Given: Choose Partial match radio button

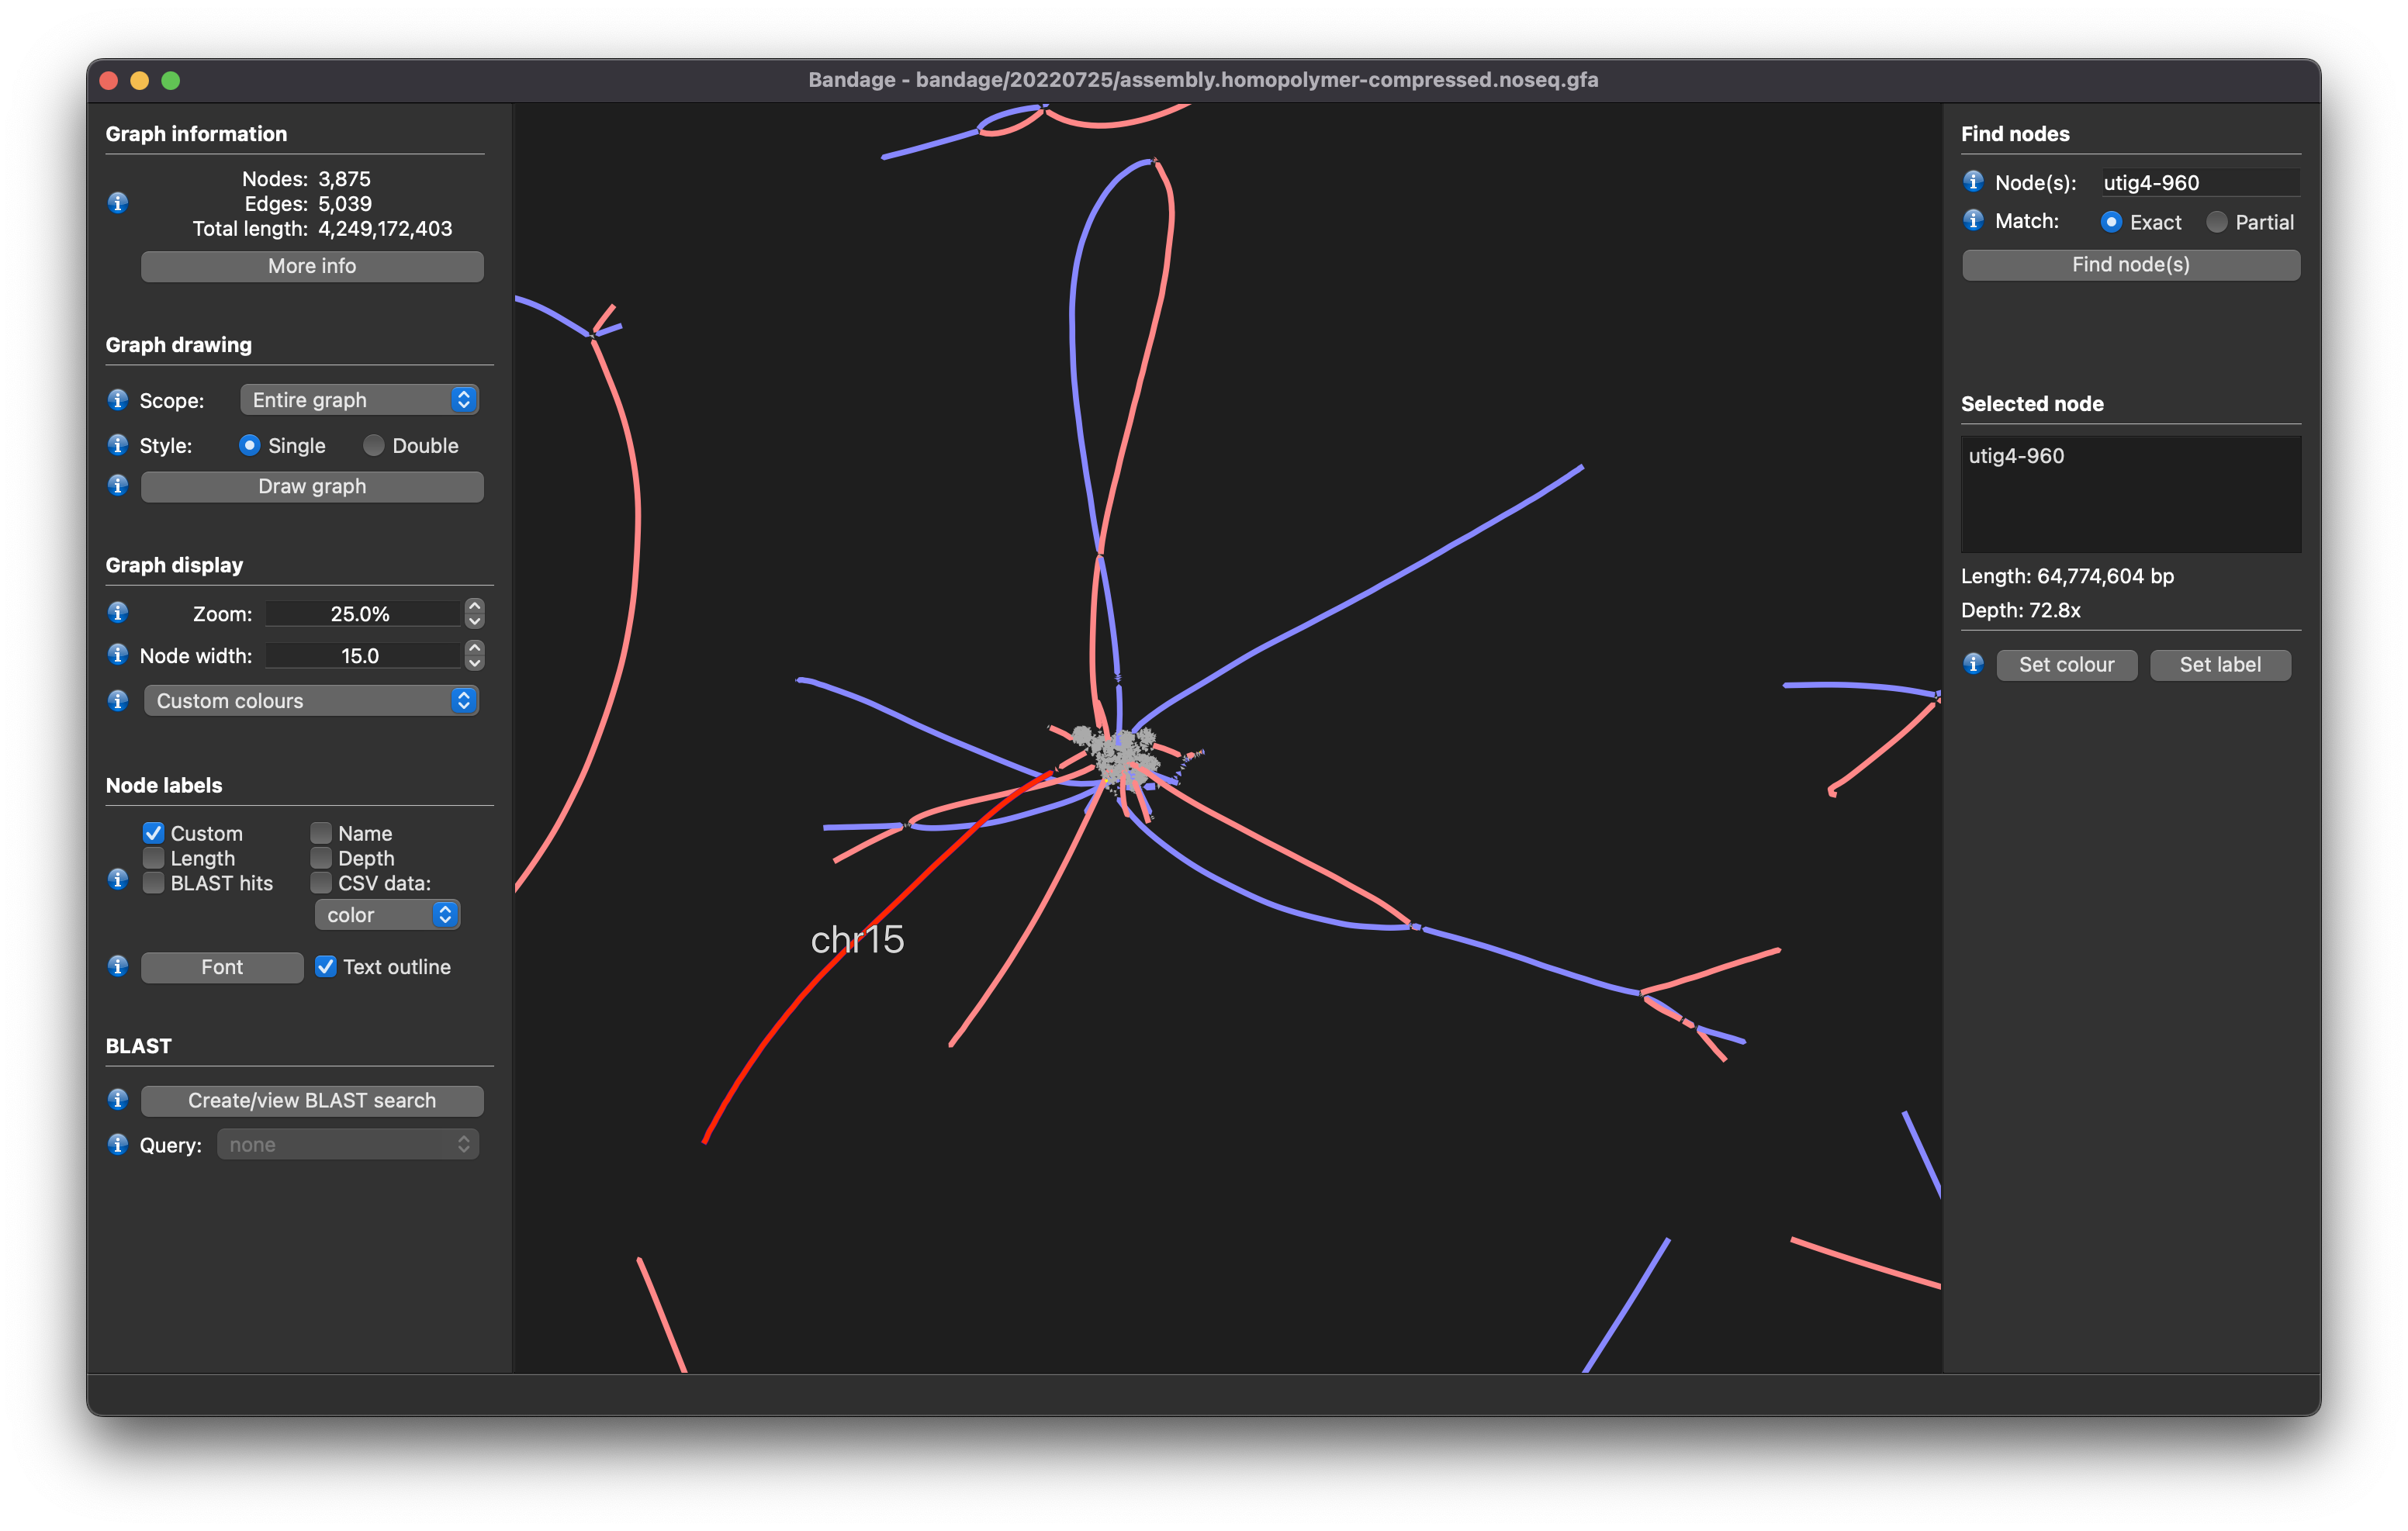Looking at the screenshot, I should tap(2216, 222).
